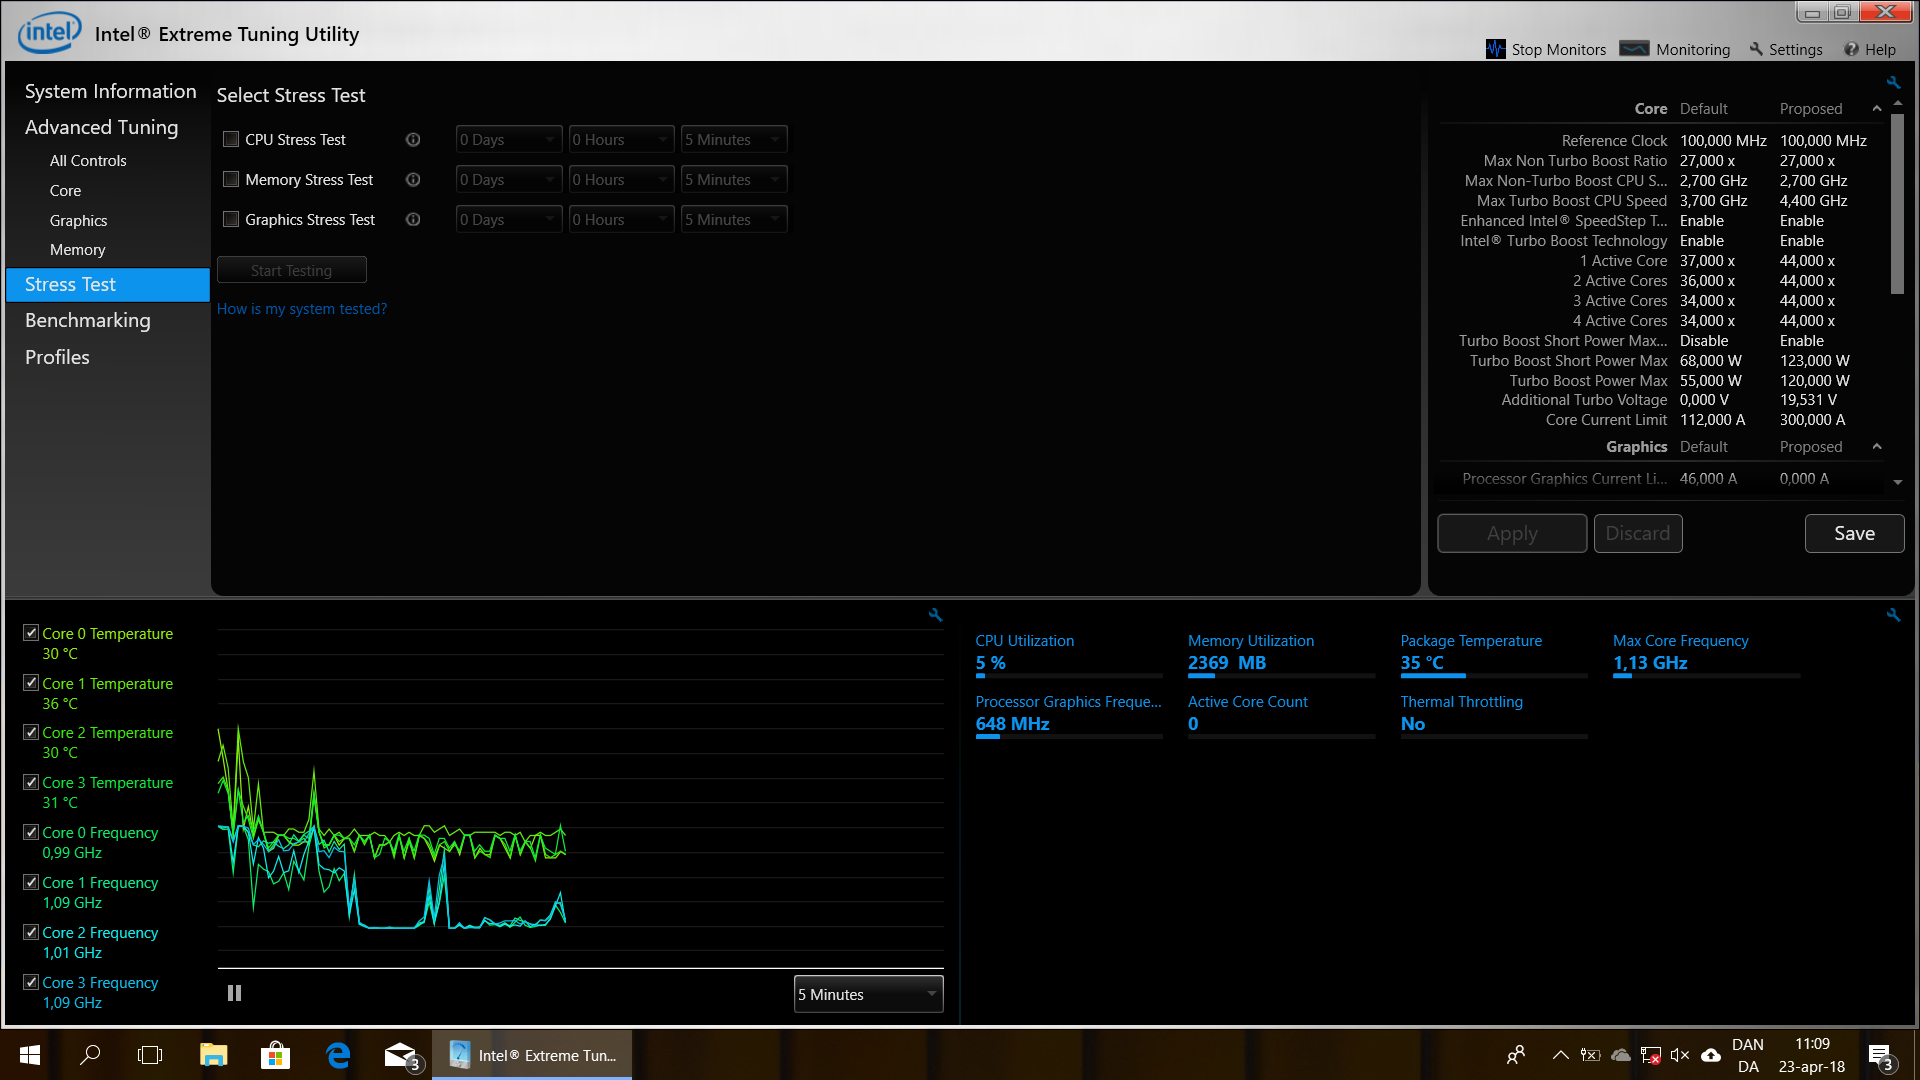This screenshot has width=1920, height=1080.
Task: Open File Explorer from taskbar
Action: (213, 1055)
